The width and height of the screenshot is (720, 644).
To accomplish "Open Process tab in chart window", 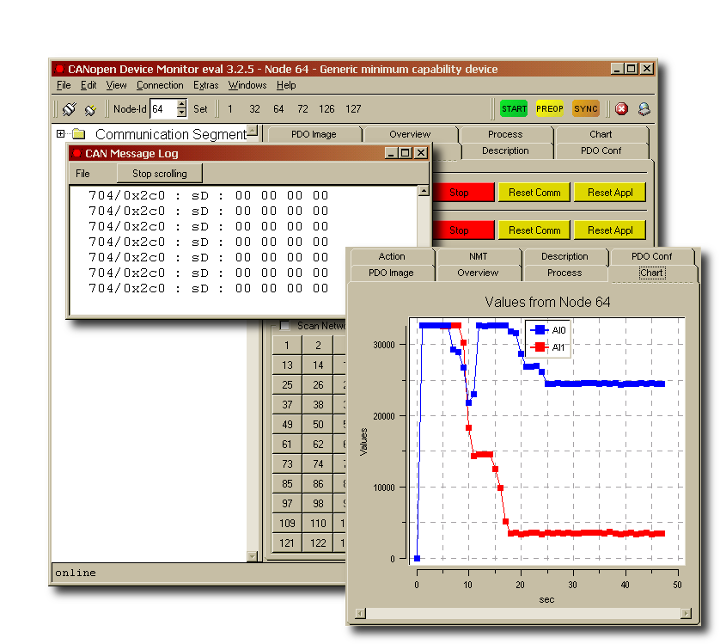I will tap(564, 273).
